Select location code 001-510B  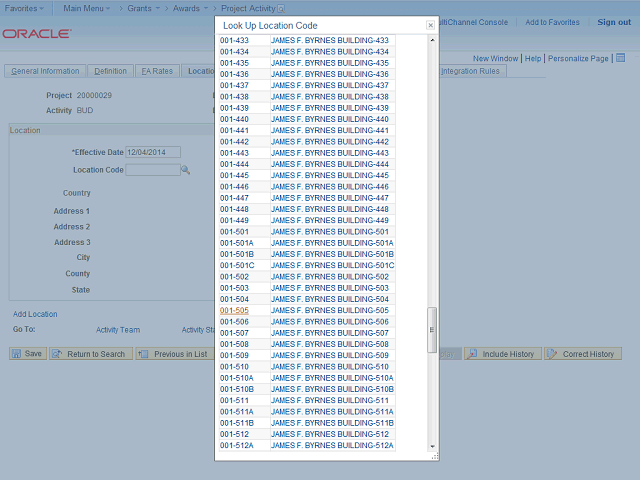pos(237,389)
